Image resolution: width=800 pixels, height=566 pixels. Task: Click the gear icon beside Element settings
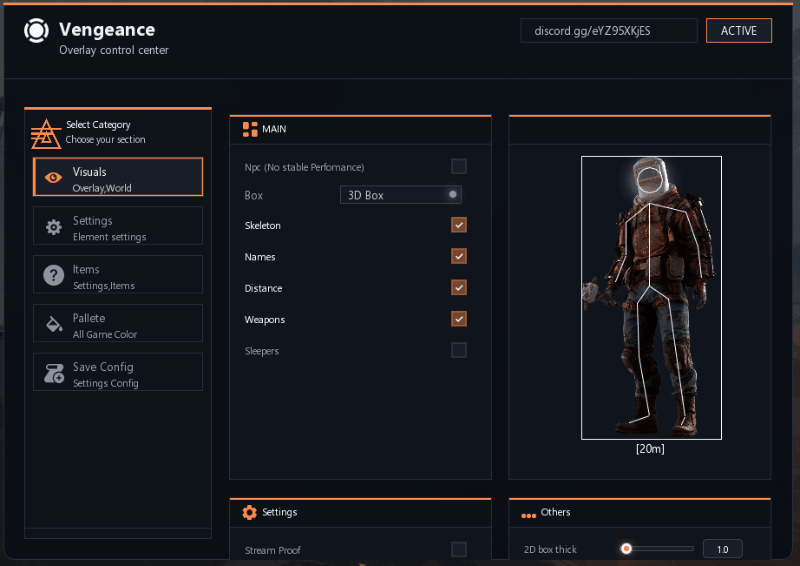[54, 227]
